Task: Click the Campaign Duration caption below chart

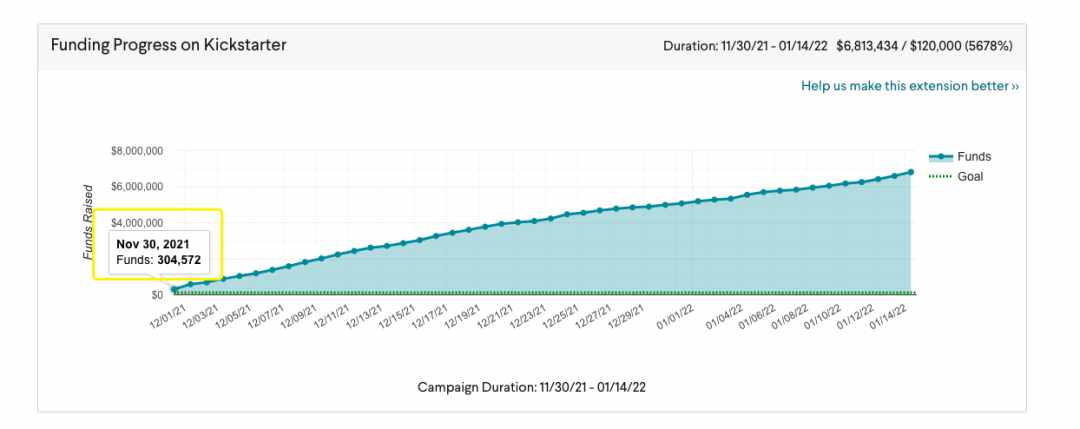Action: click(532, 387)
